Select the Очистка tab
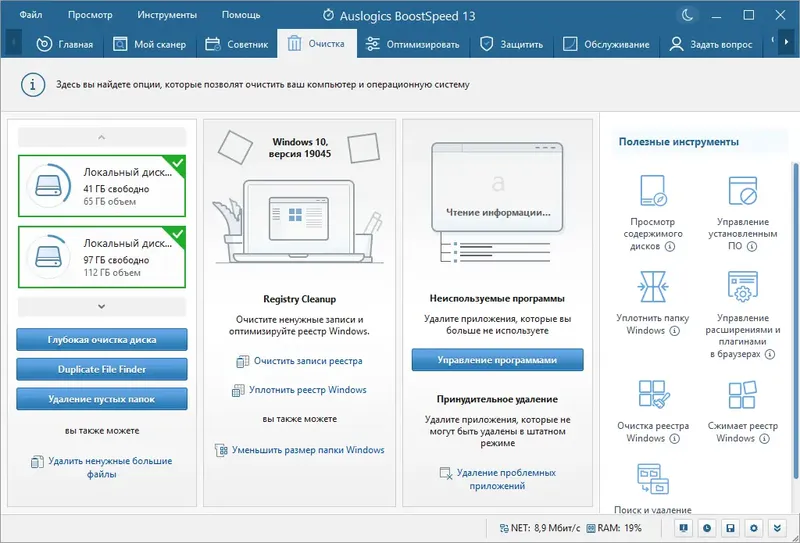800x543 pixels. pos(317,44)
